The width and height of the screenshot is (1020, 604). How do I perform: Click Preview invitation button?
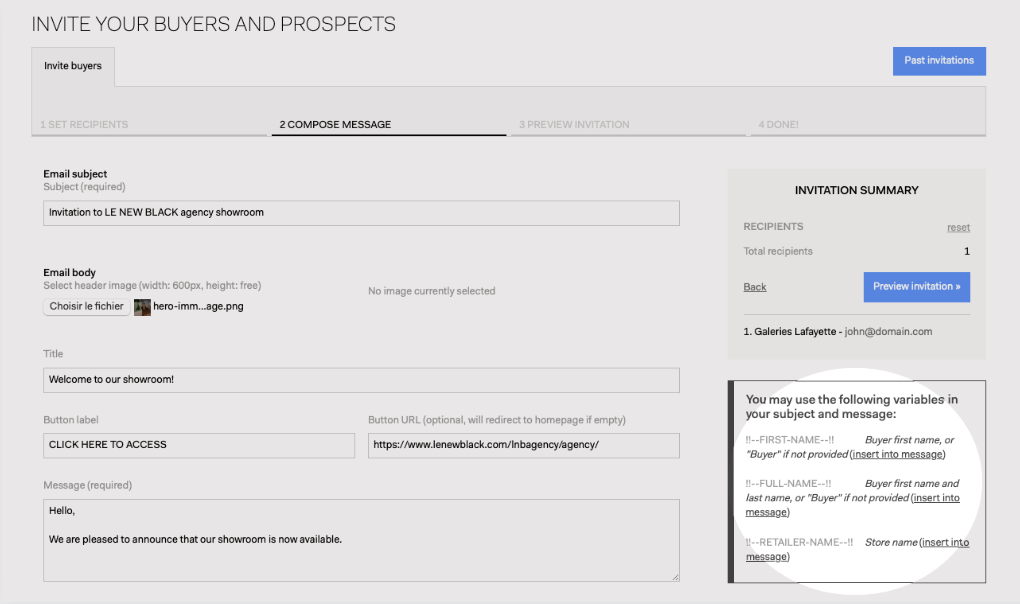917,287
